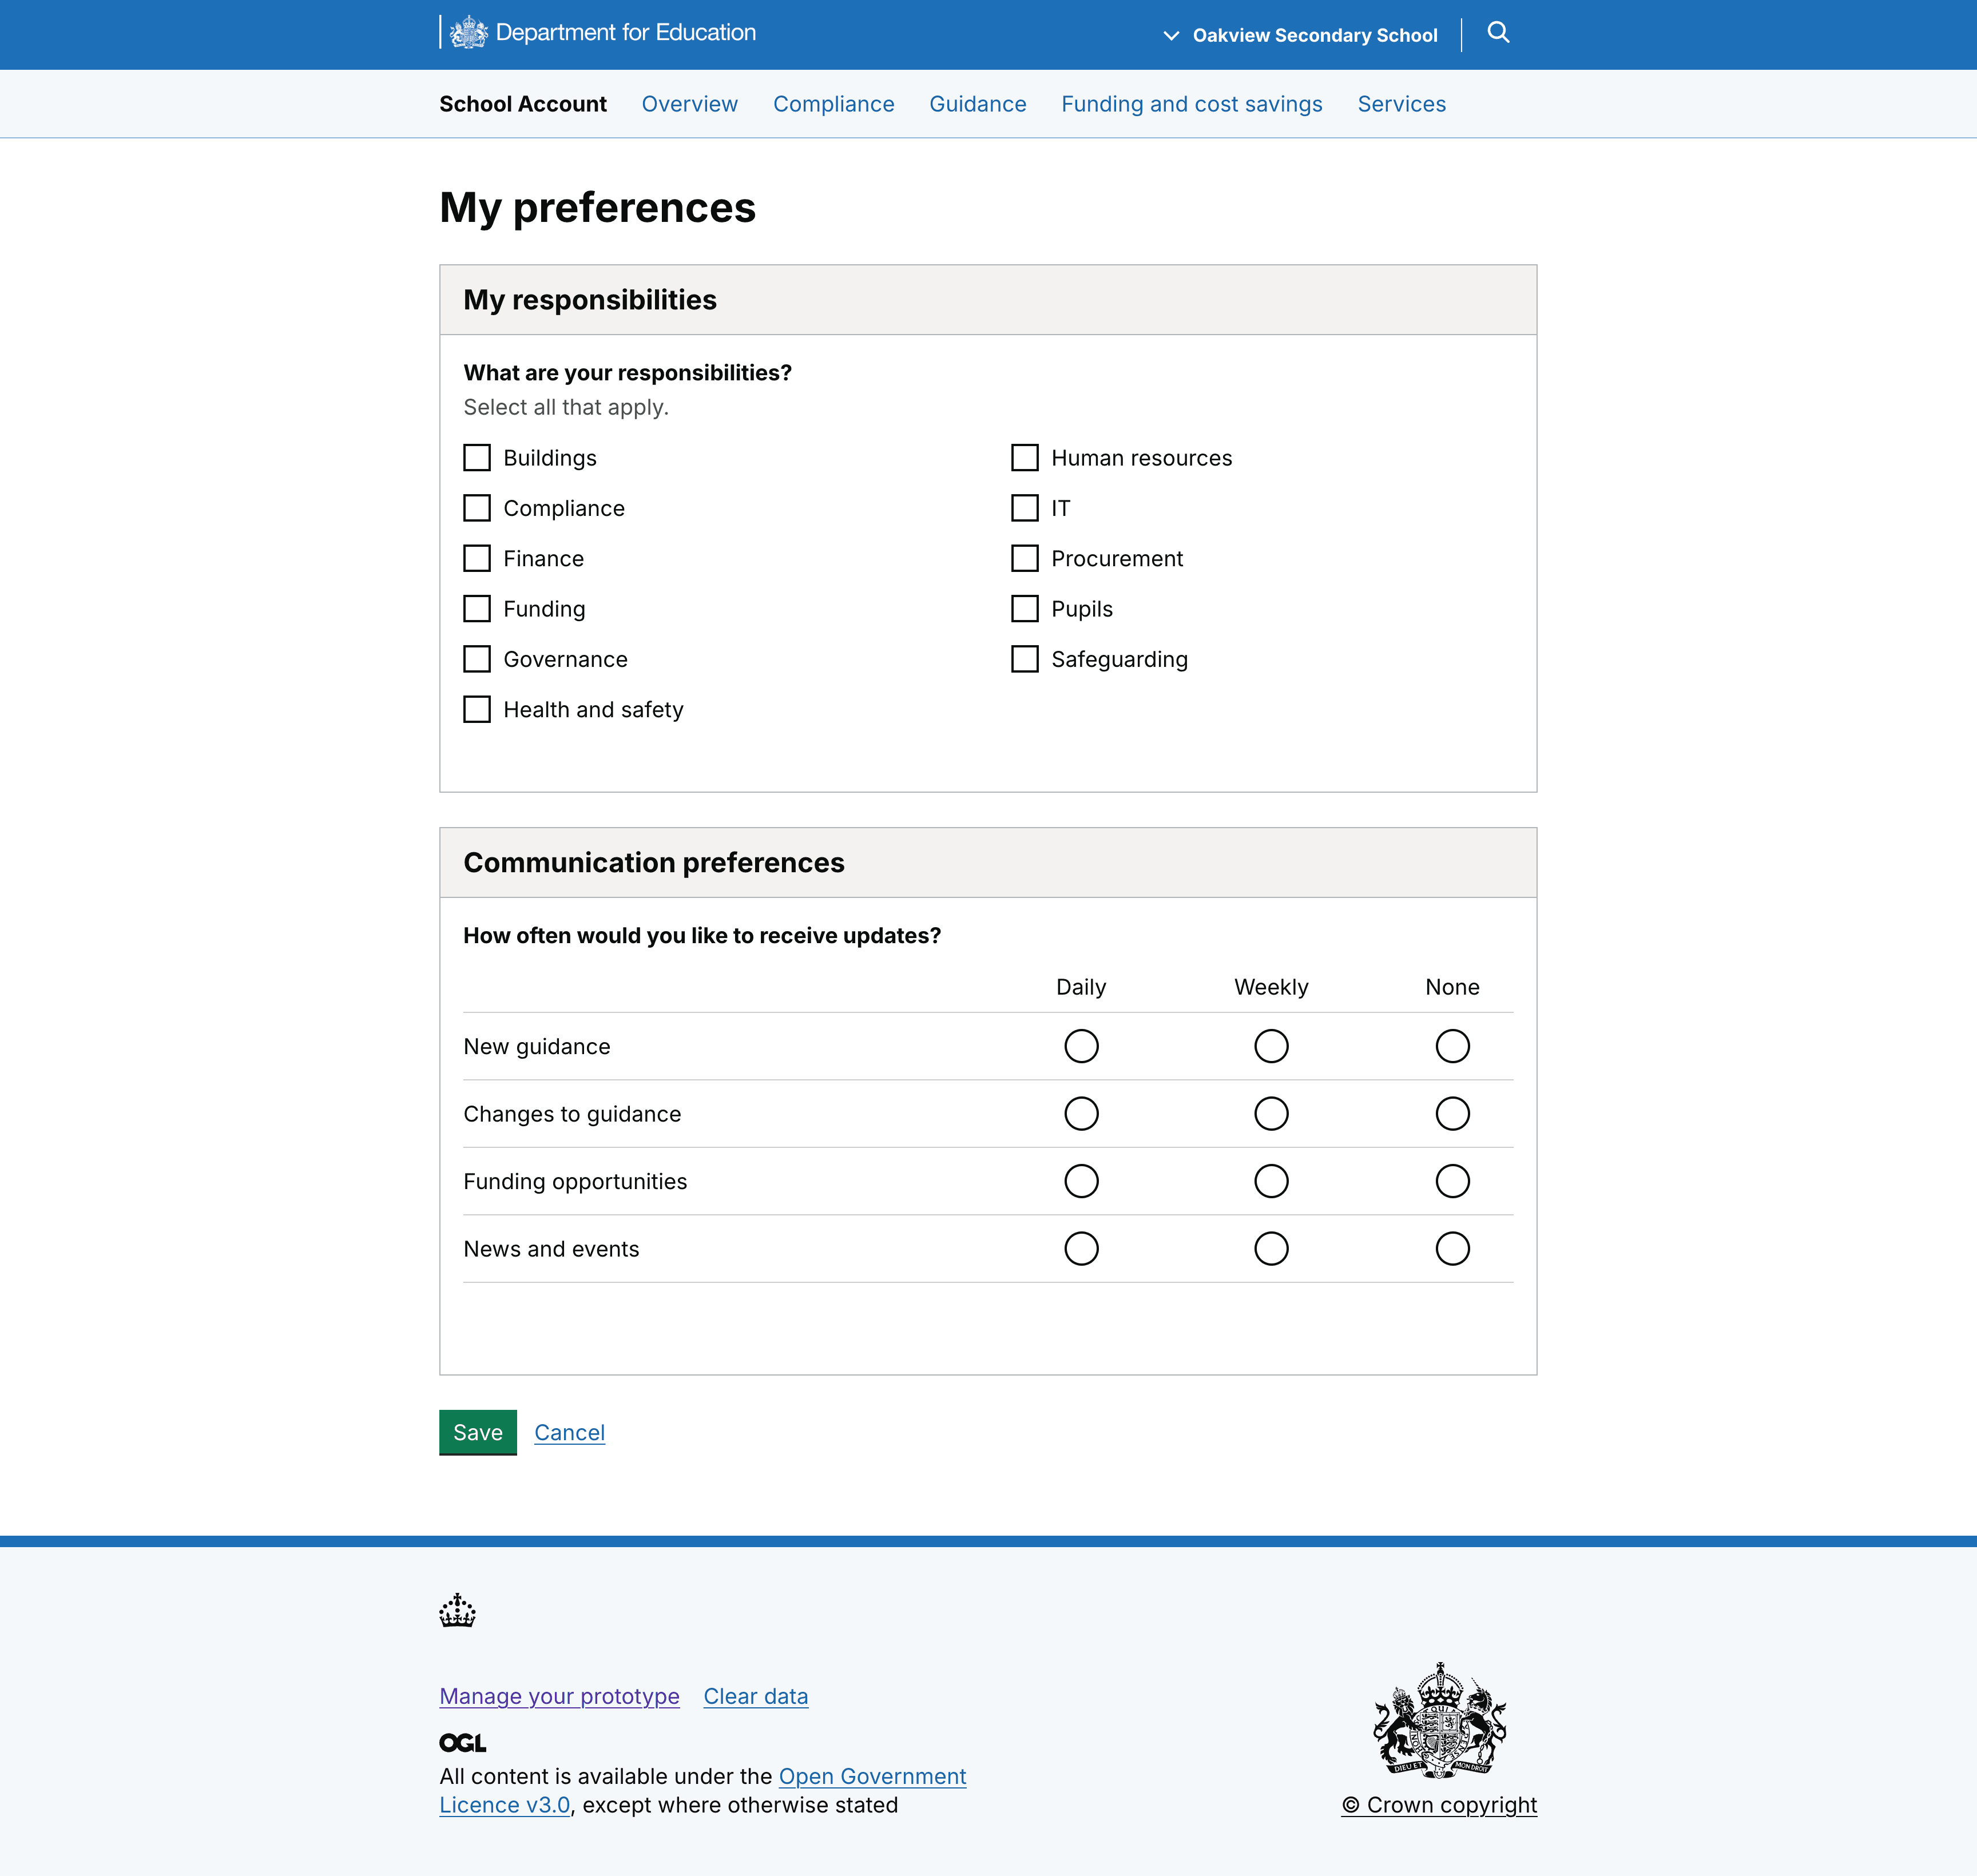This screenshot has width=1977, height=1876.
Task: Select None for Funding opportunities
Action: 1452,1181
